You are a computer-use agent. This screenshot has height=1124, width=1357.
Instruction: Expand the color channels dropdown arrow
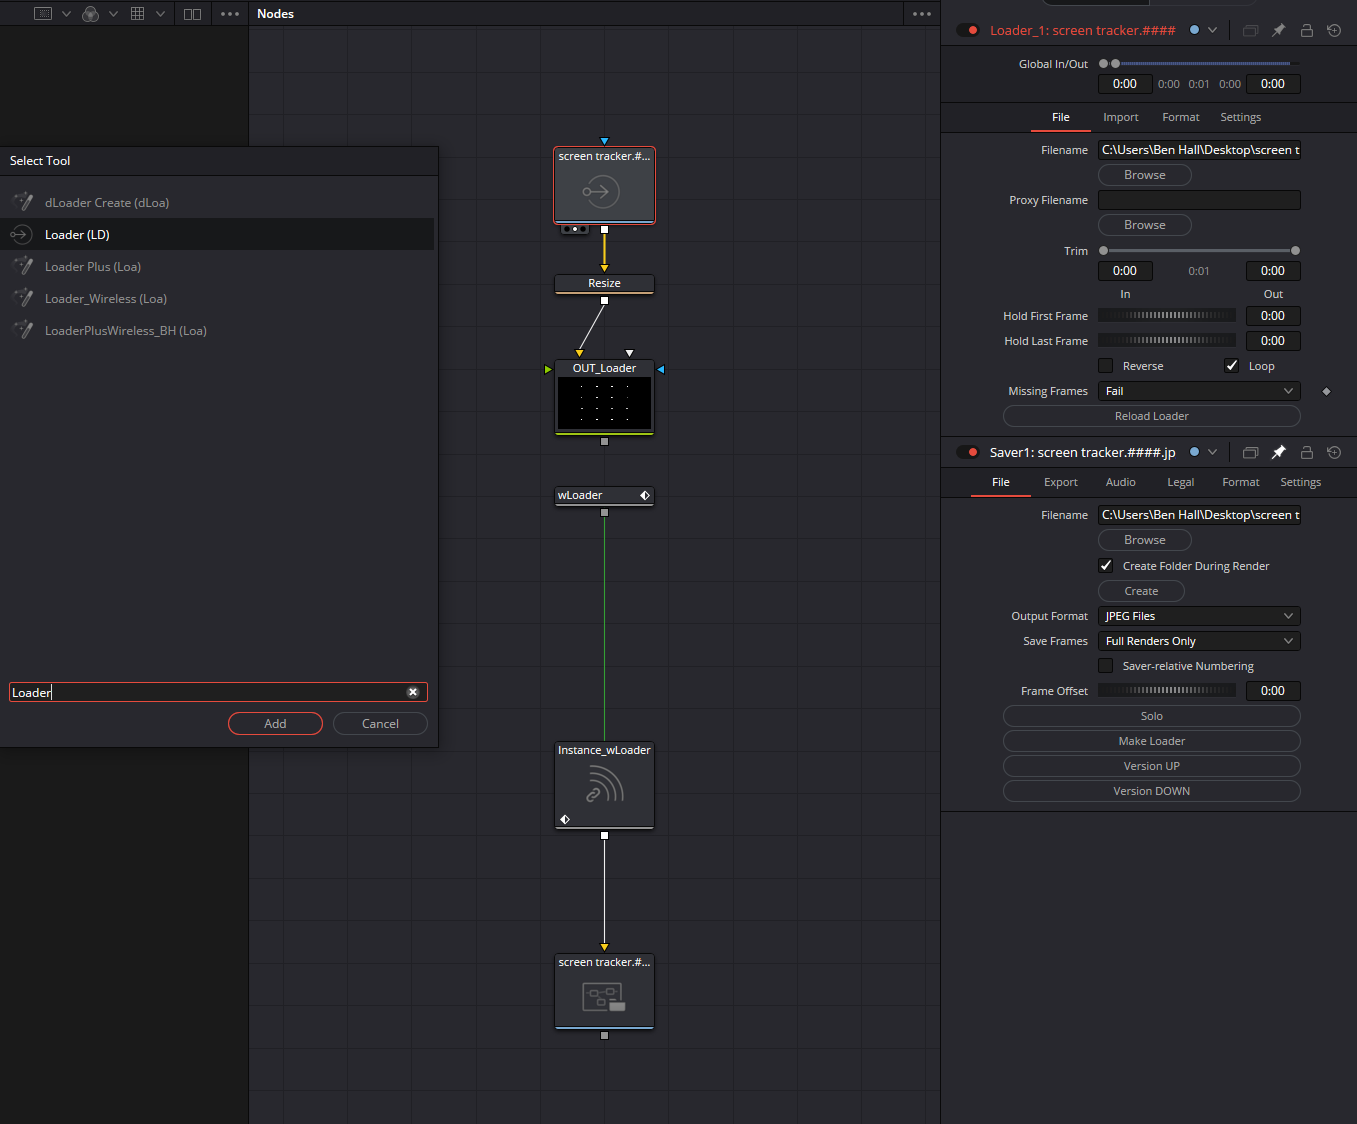pyautogui.click(x=113, y=14)
